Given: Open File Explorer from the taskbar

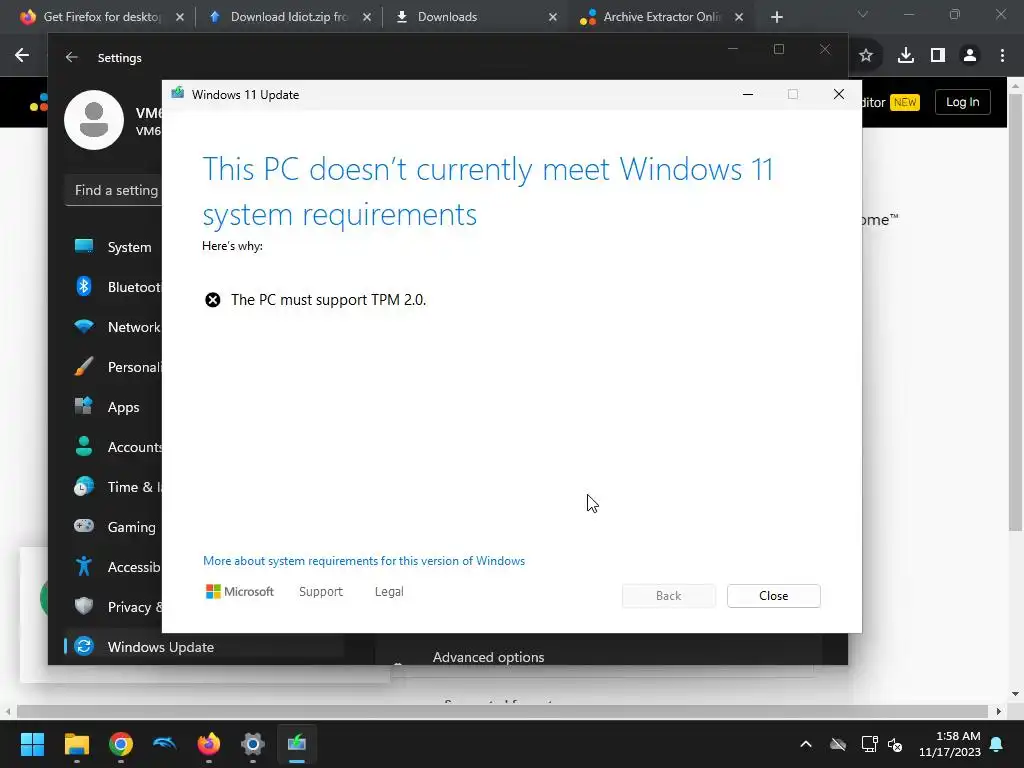Looking at the screenshot, I should [76, 744].
